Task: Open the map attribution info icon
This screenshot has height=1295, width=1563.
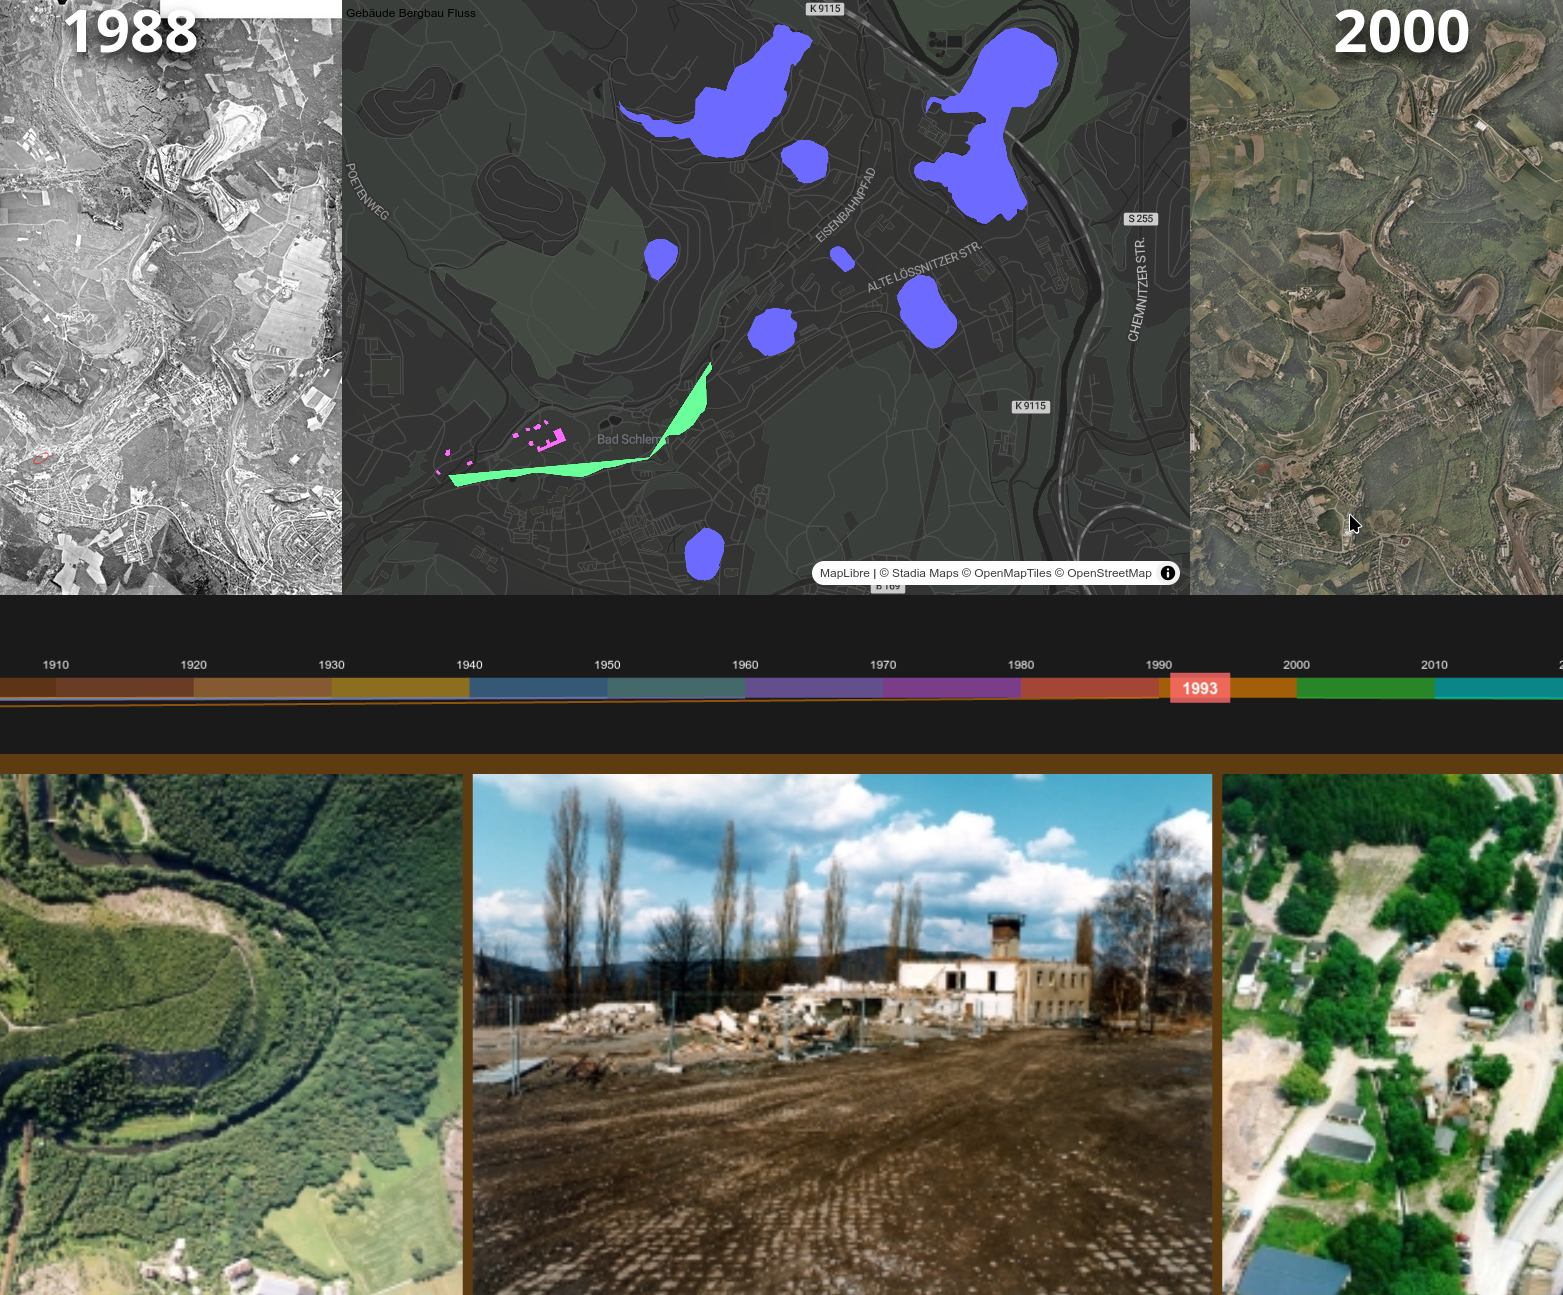Action: tap(1167, 573)
